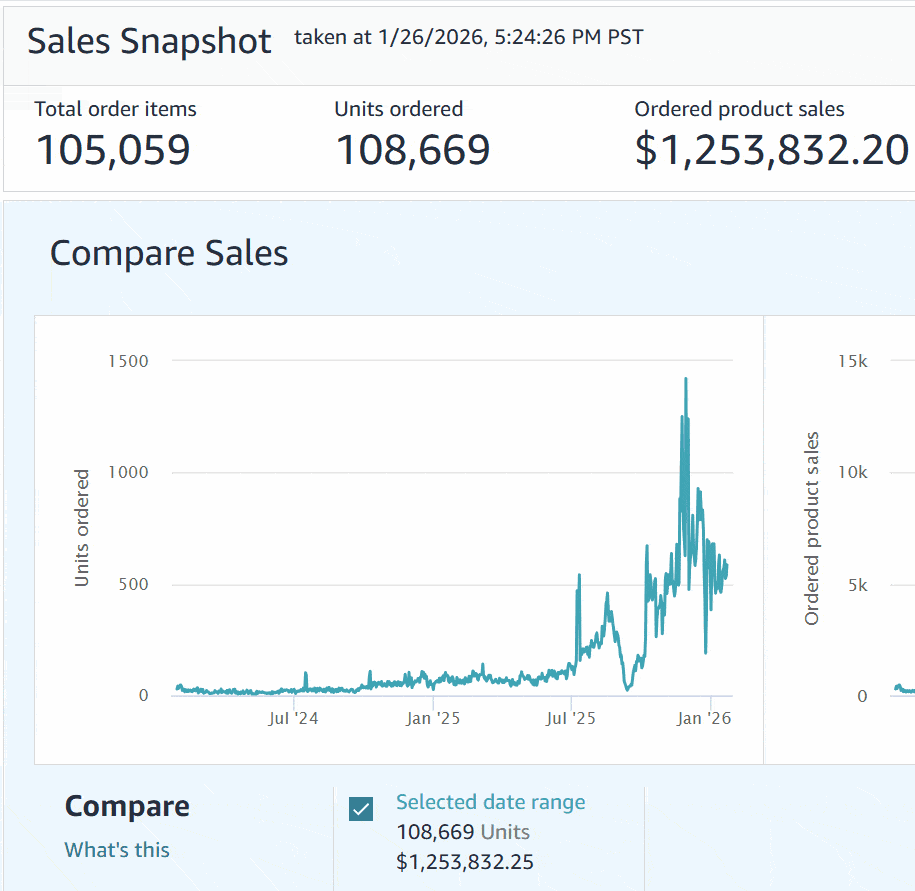915x891 pixels.
Task: Click the "Selected date range" label text
Action: [490, 802]
